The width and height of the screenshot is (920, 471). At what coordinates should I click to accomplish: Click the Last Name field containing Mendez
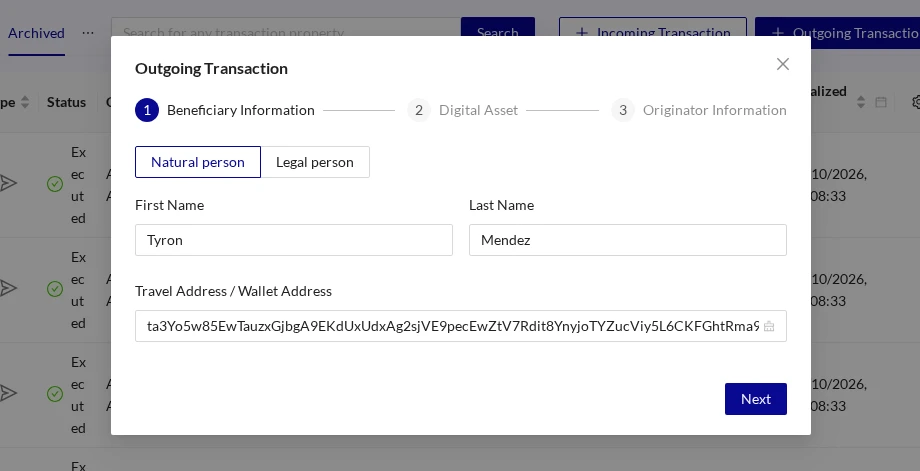pyautogui.click(x=627, y=240)
